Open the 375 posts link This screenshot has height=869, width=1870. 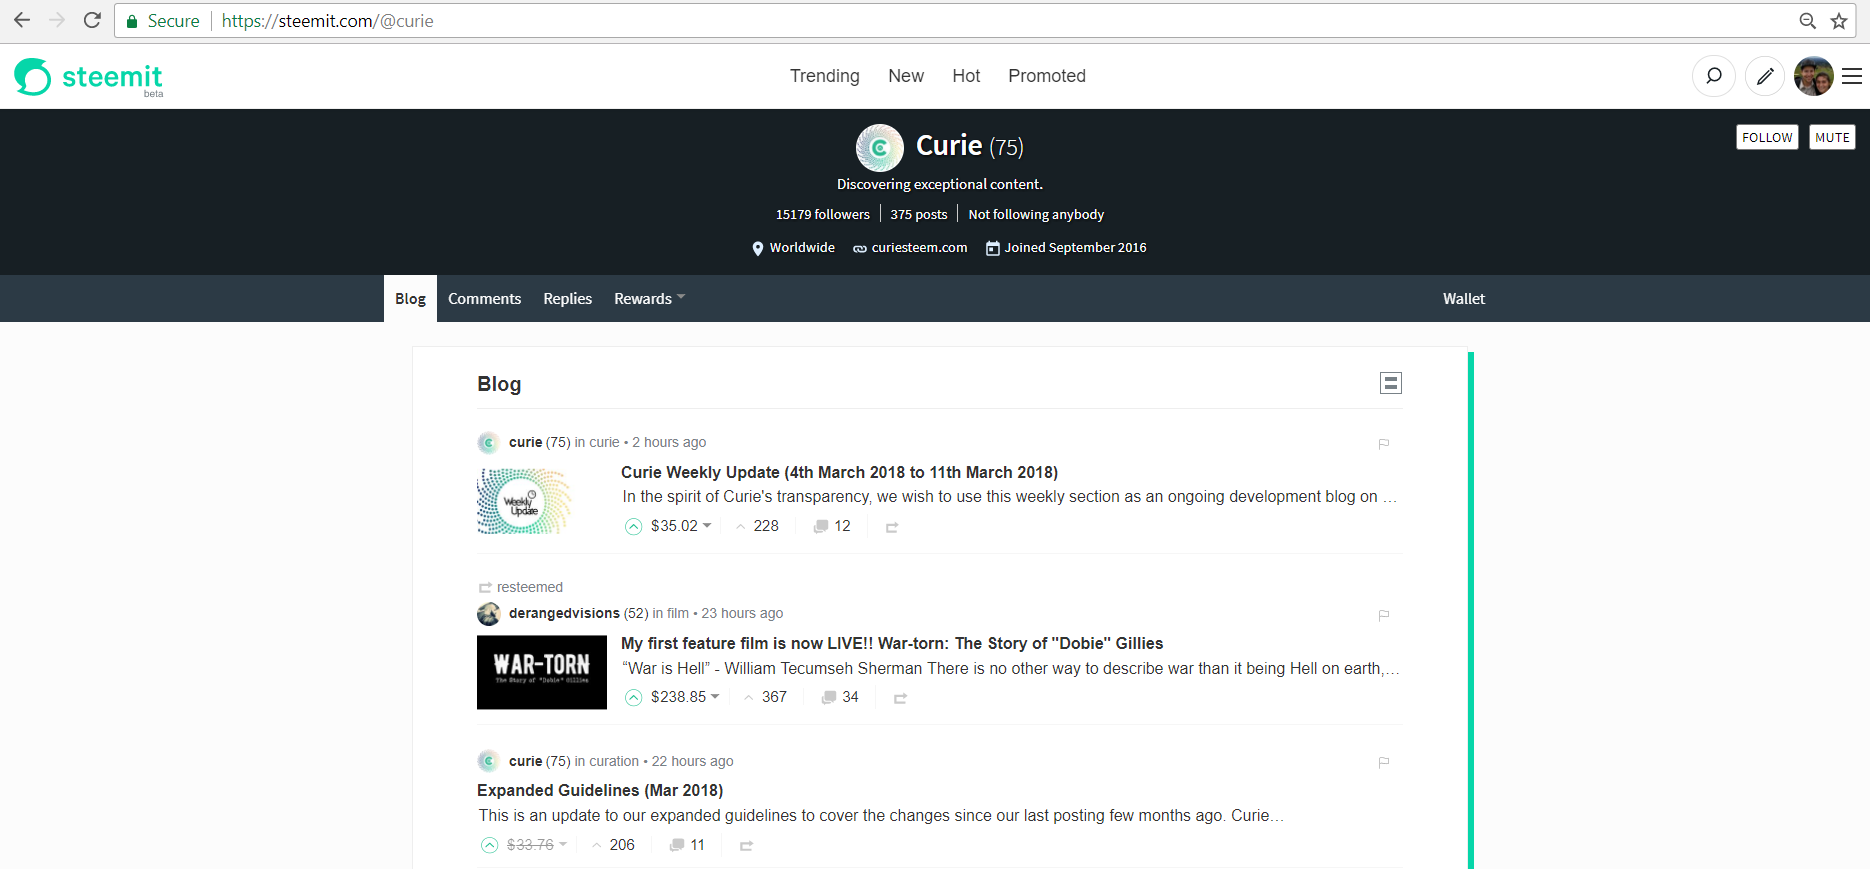(919, 214)
